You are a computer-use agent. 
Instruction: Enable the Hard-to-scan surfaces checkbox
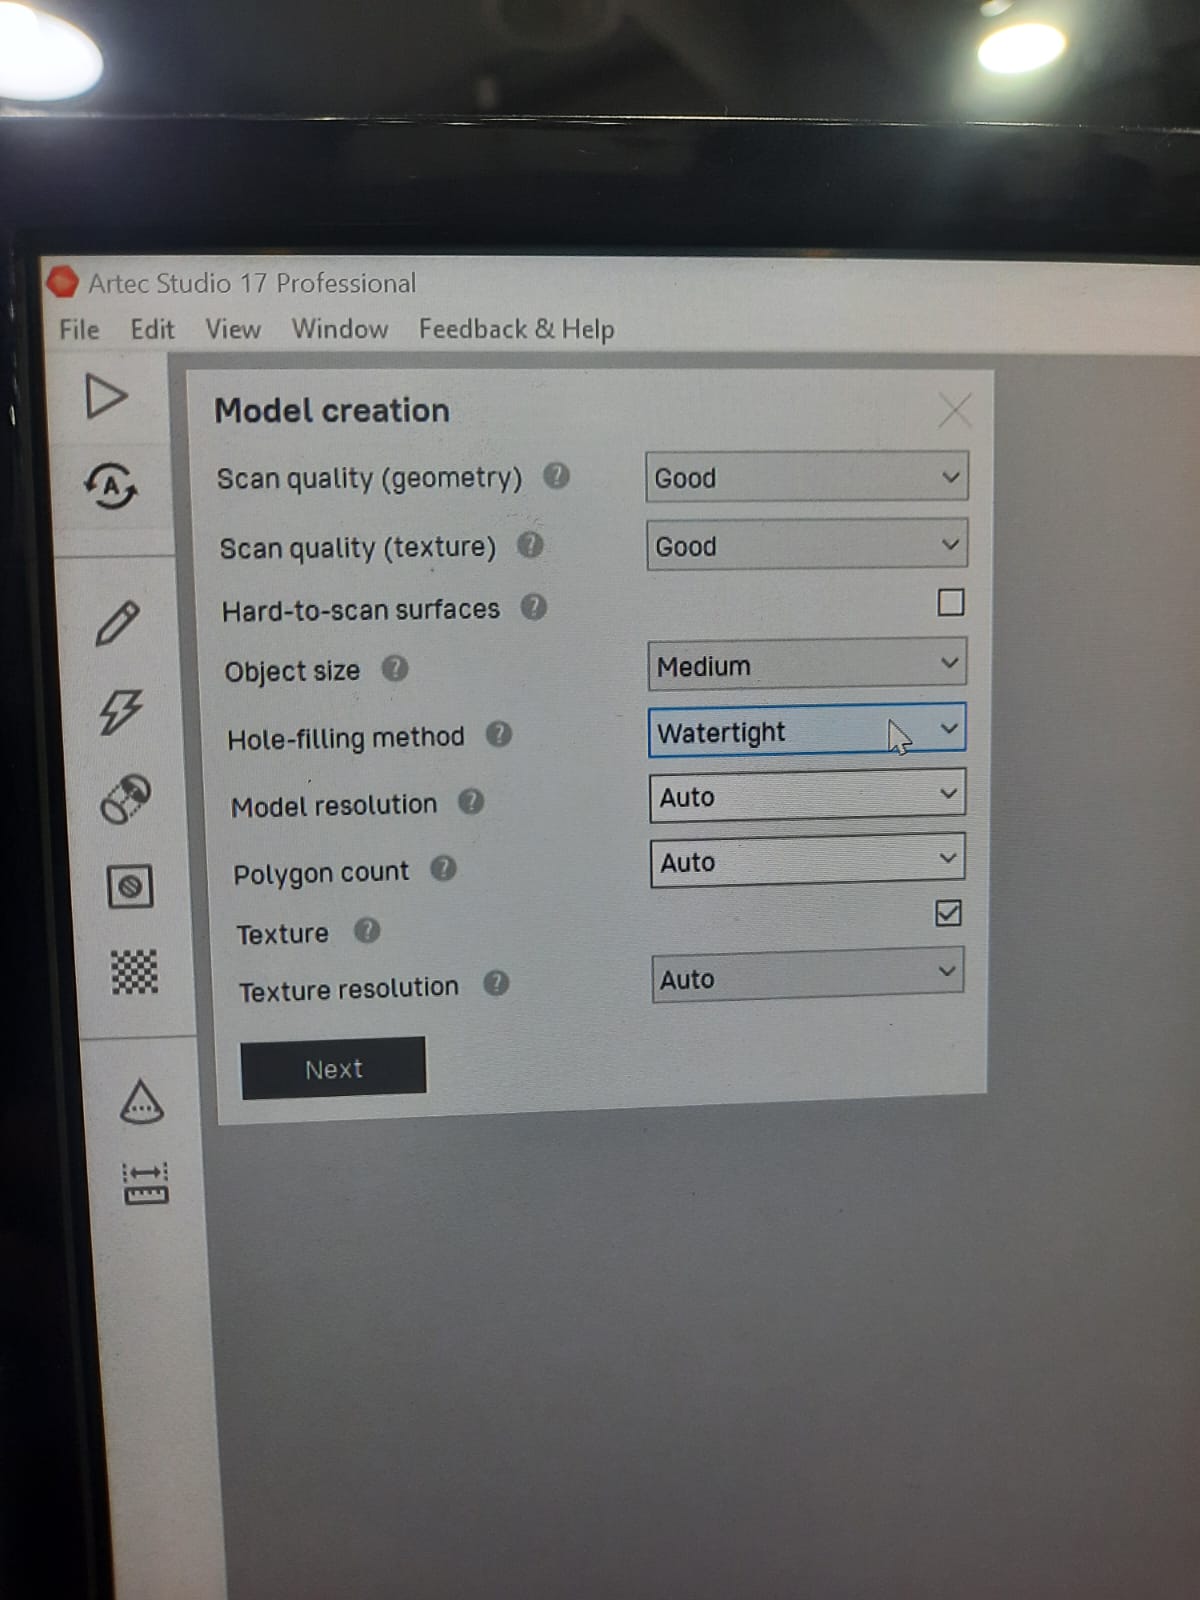(950, 602)
